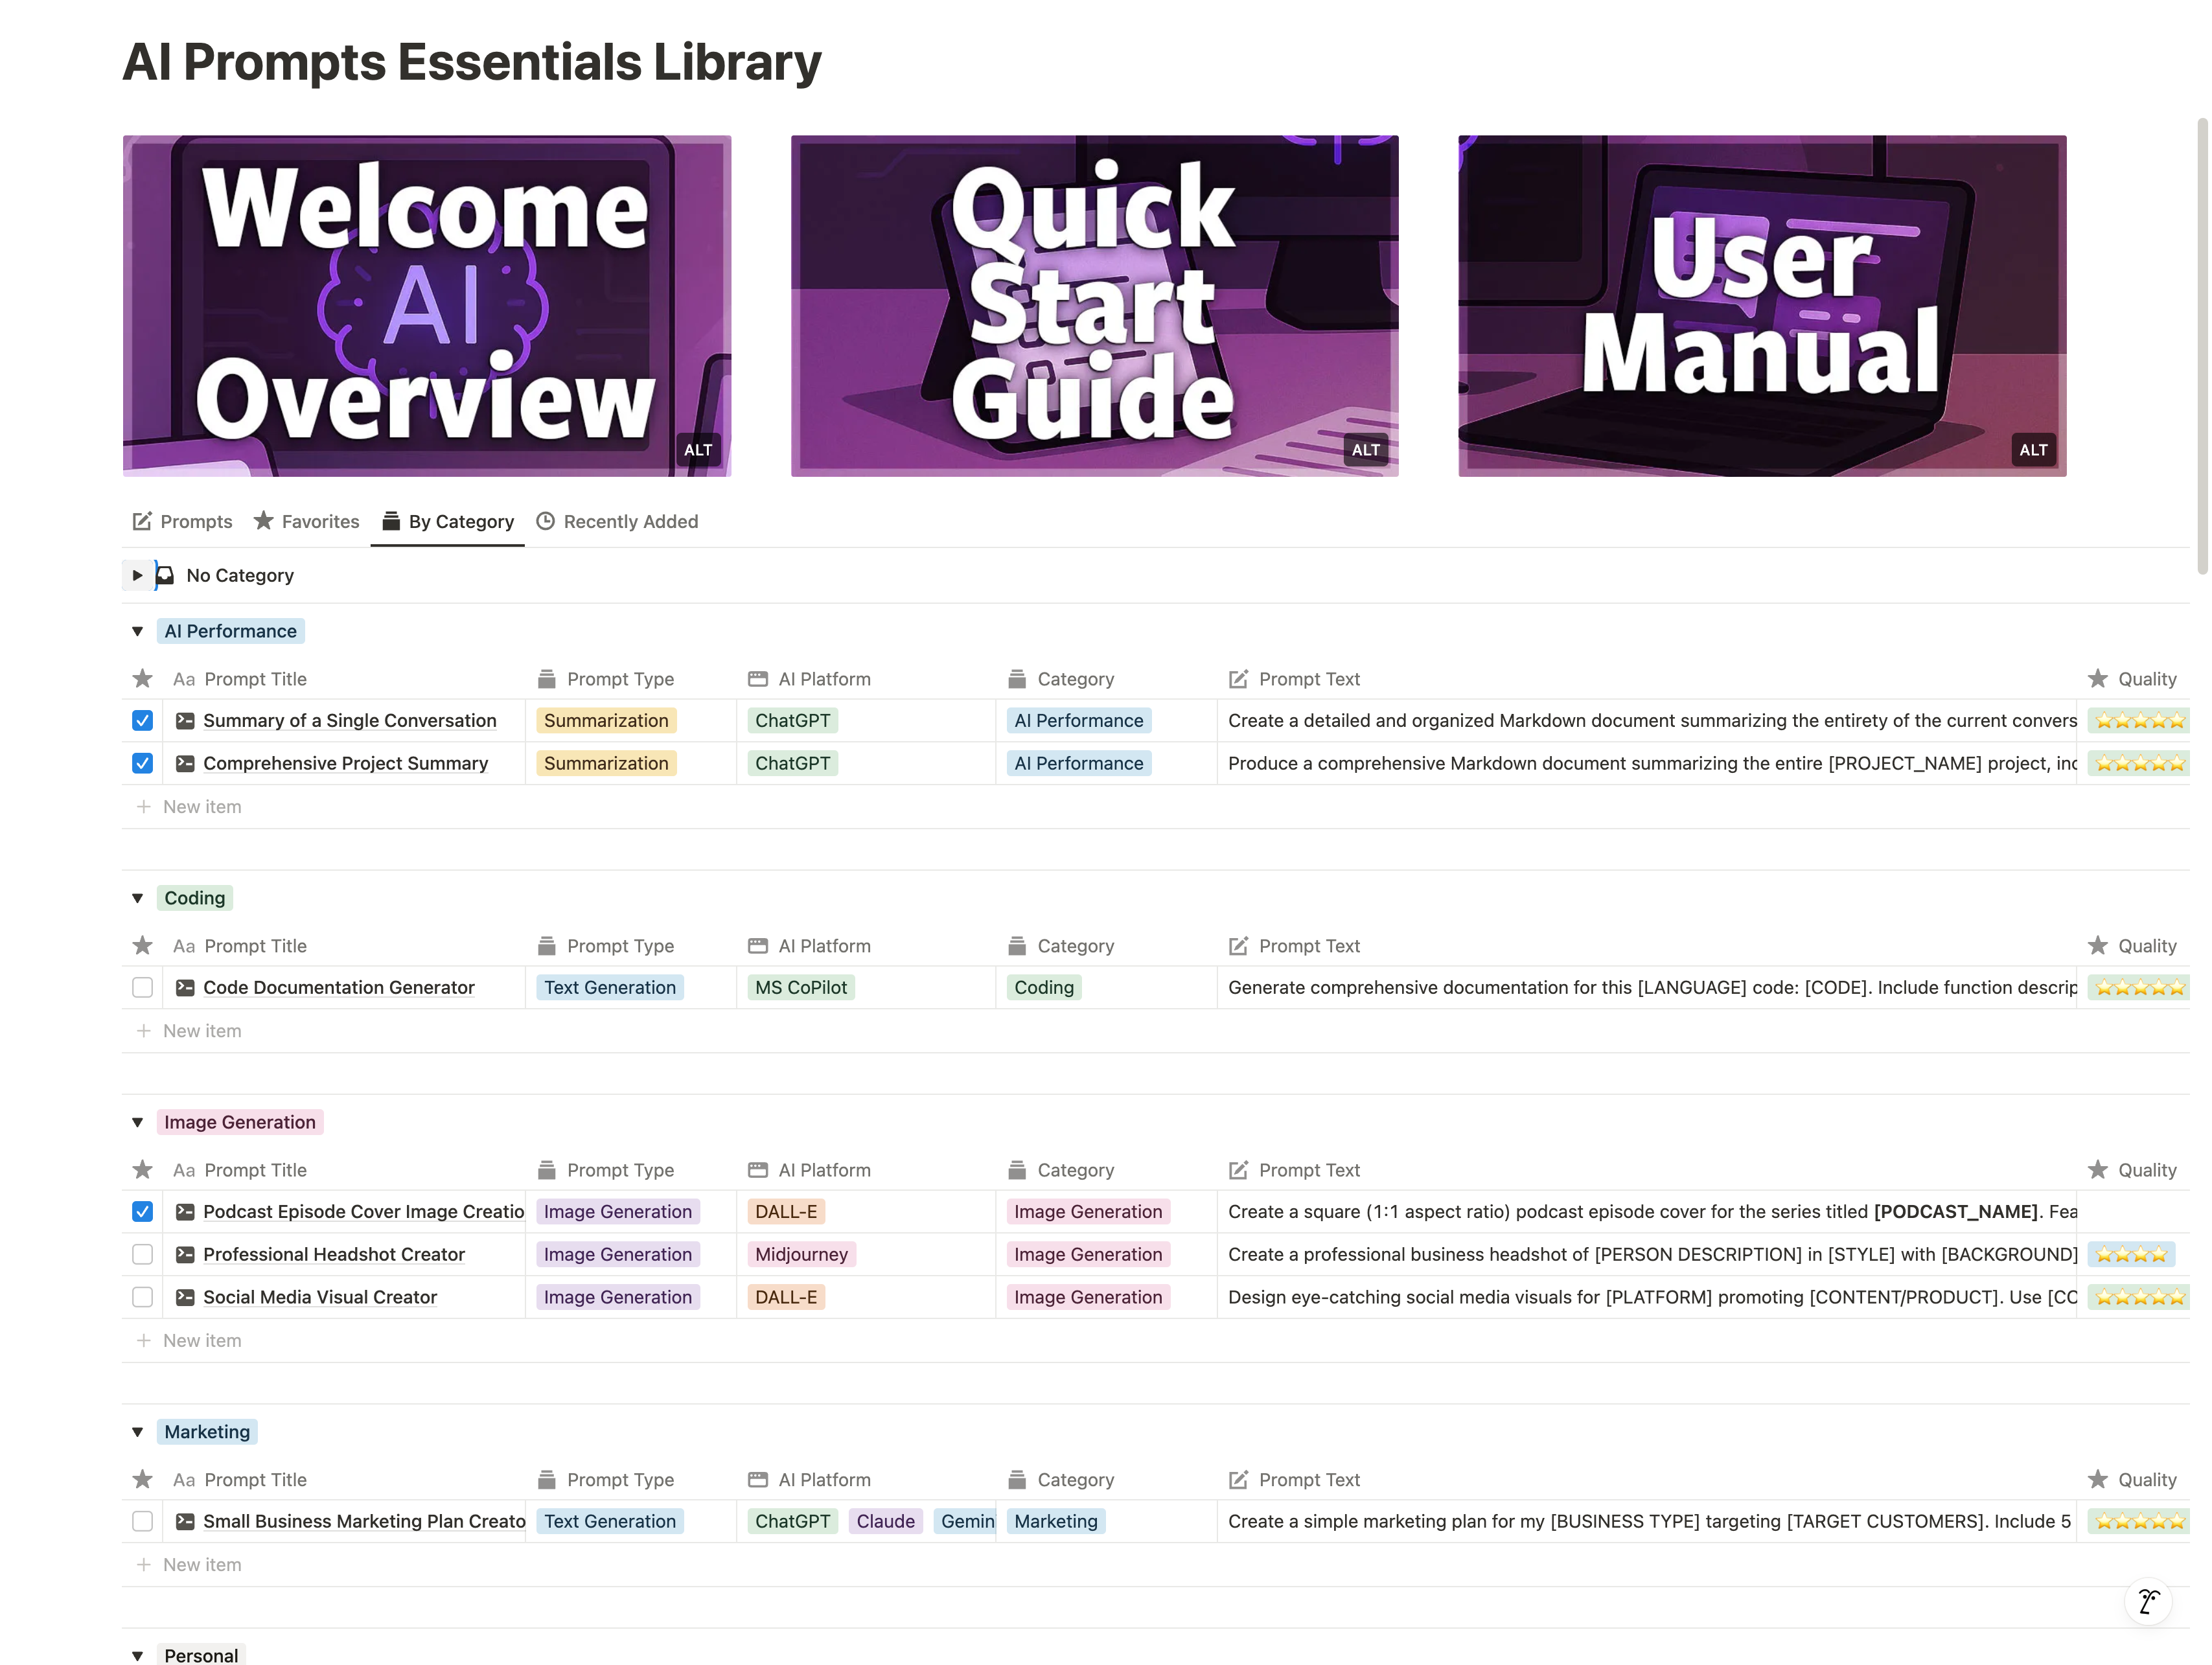Open Quick Start Guide thumbnail
The width and height of the screenshot is (2212, 1665).
1095,306
